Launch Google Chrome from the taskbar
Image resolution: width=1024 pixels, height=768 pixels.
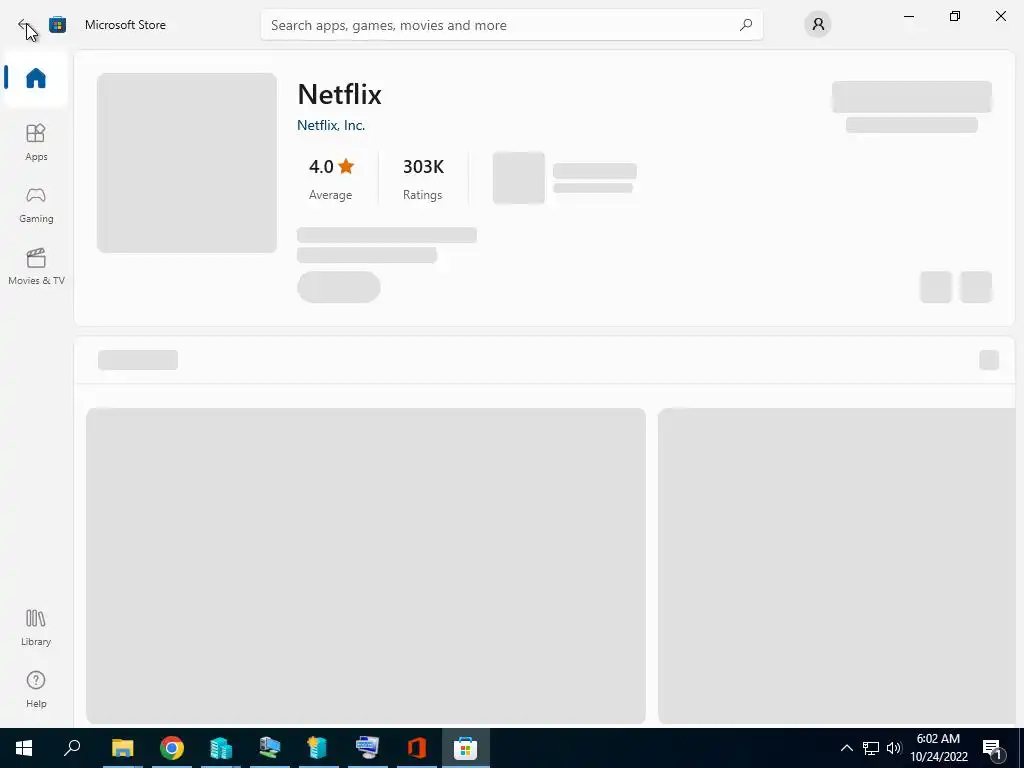[172, 748]
